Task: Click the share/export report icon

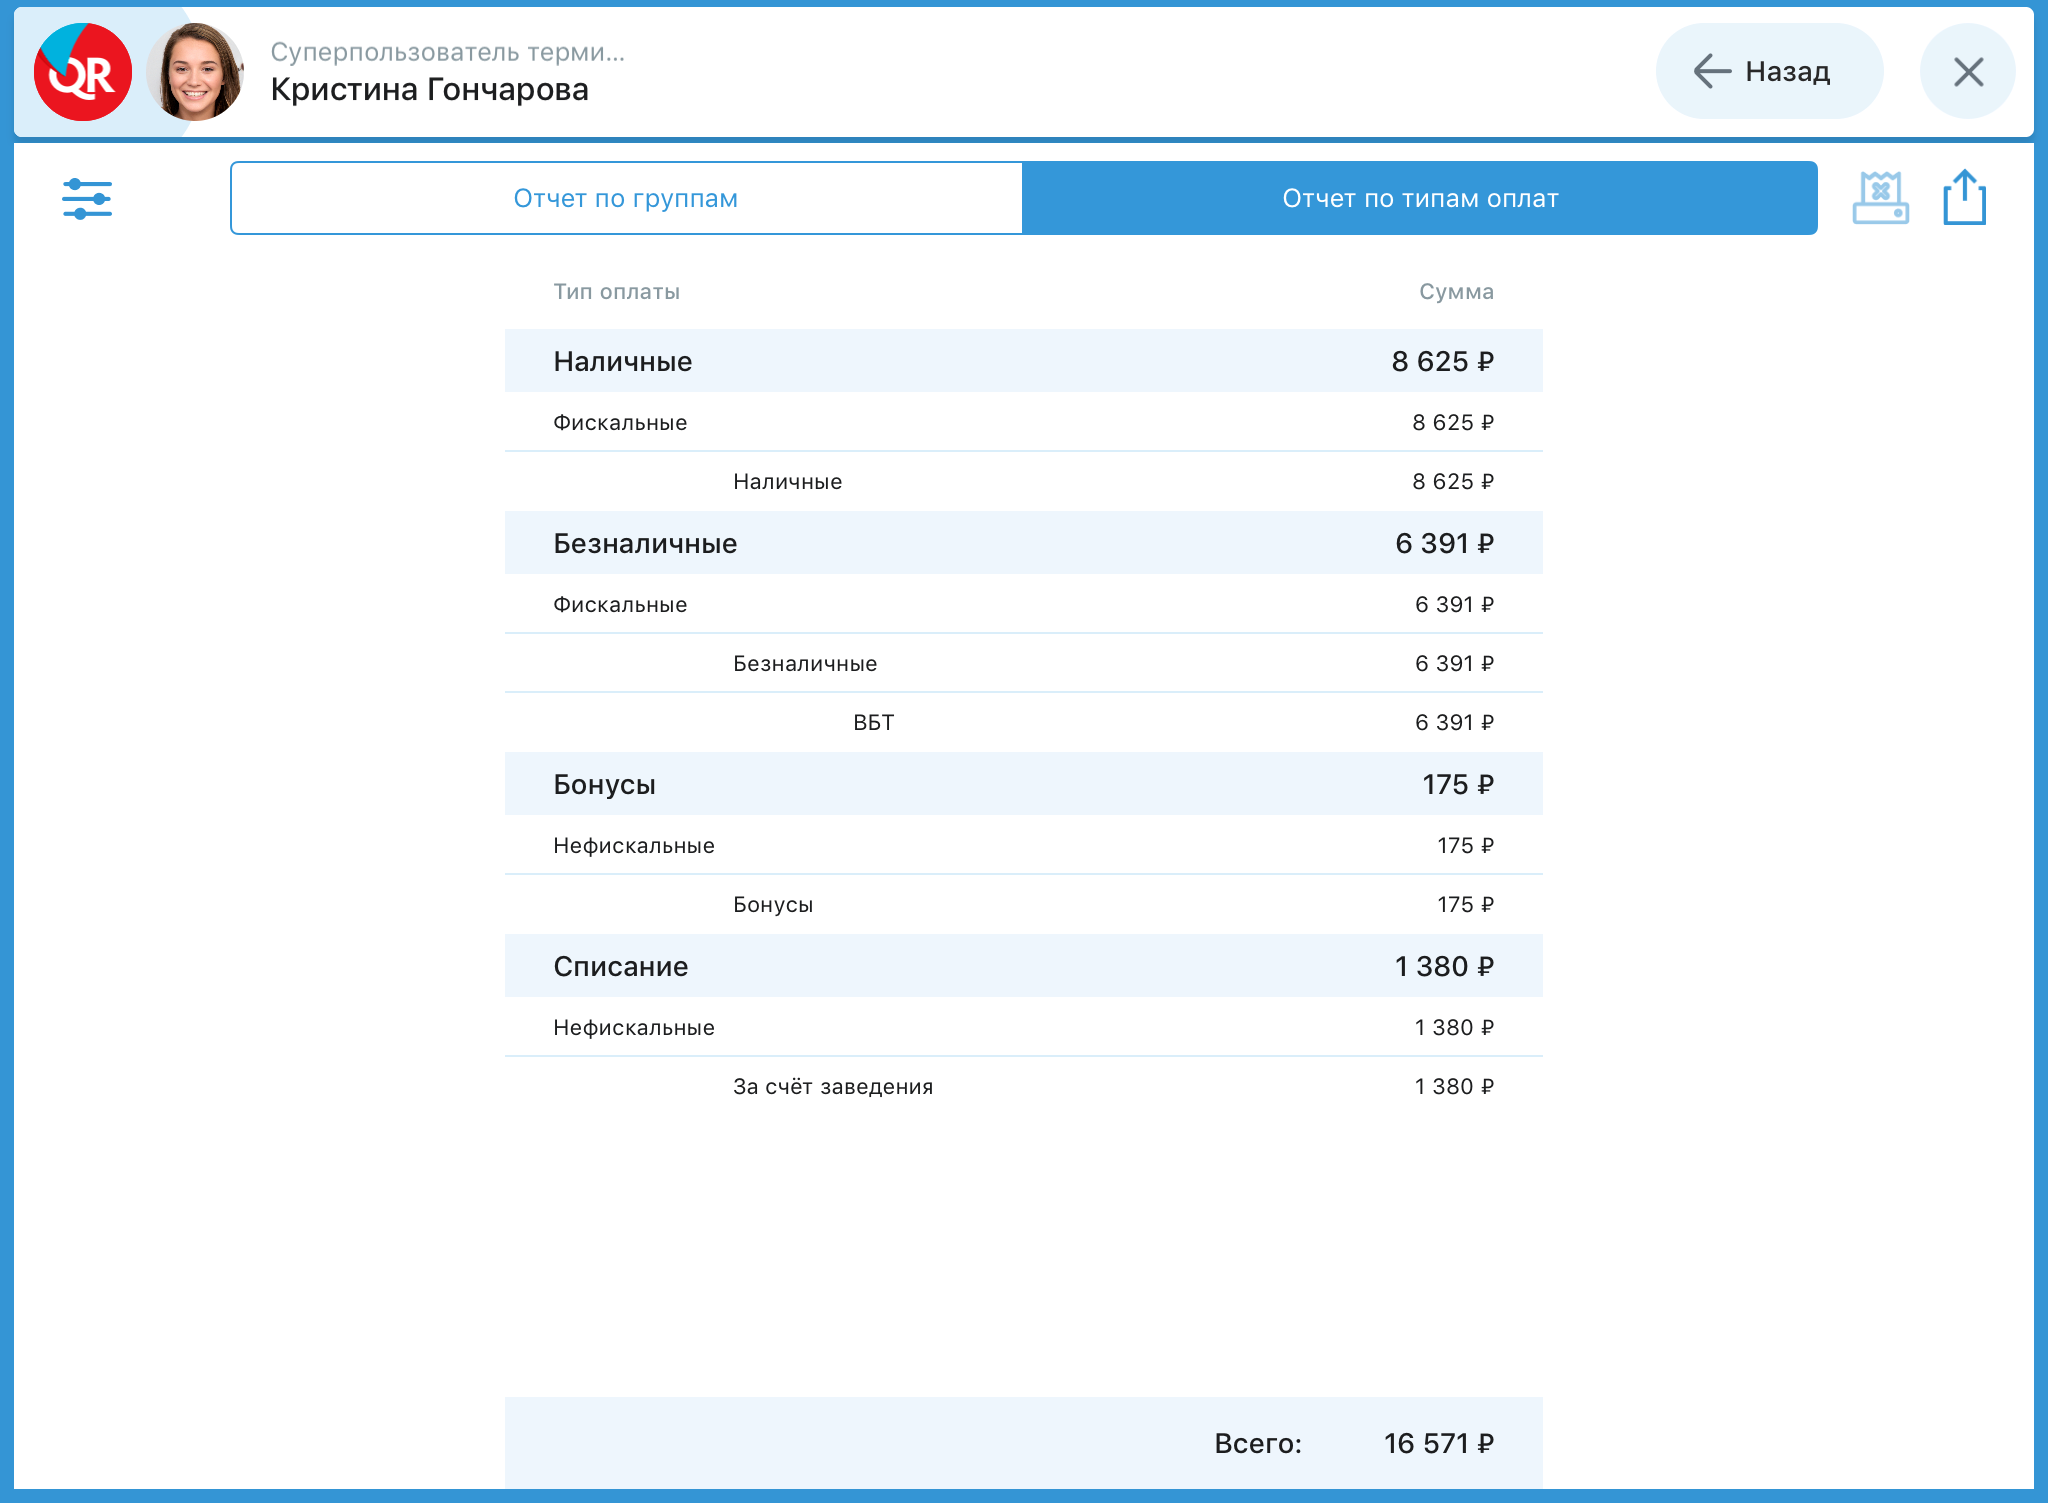Action: (1964, 198)
